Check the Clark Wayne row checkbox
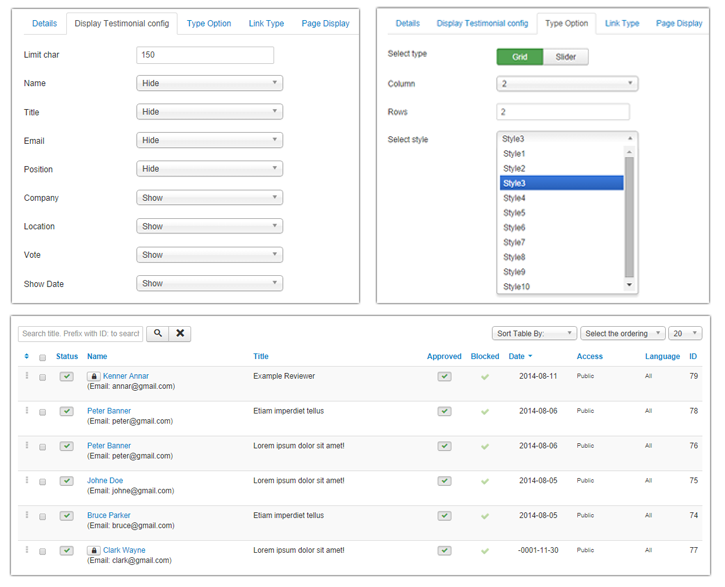Viewport: 725px width, 587px height. [x=43, y=551]
